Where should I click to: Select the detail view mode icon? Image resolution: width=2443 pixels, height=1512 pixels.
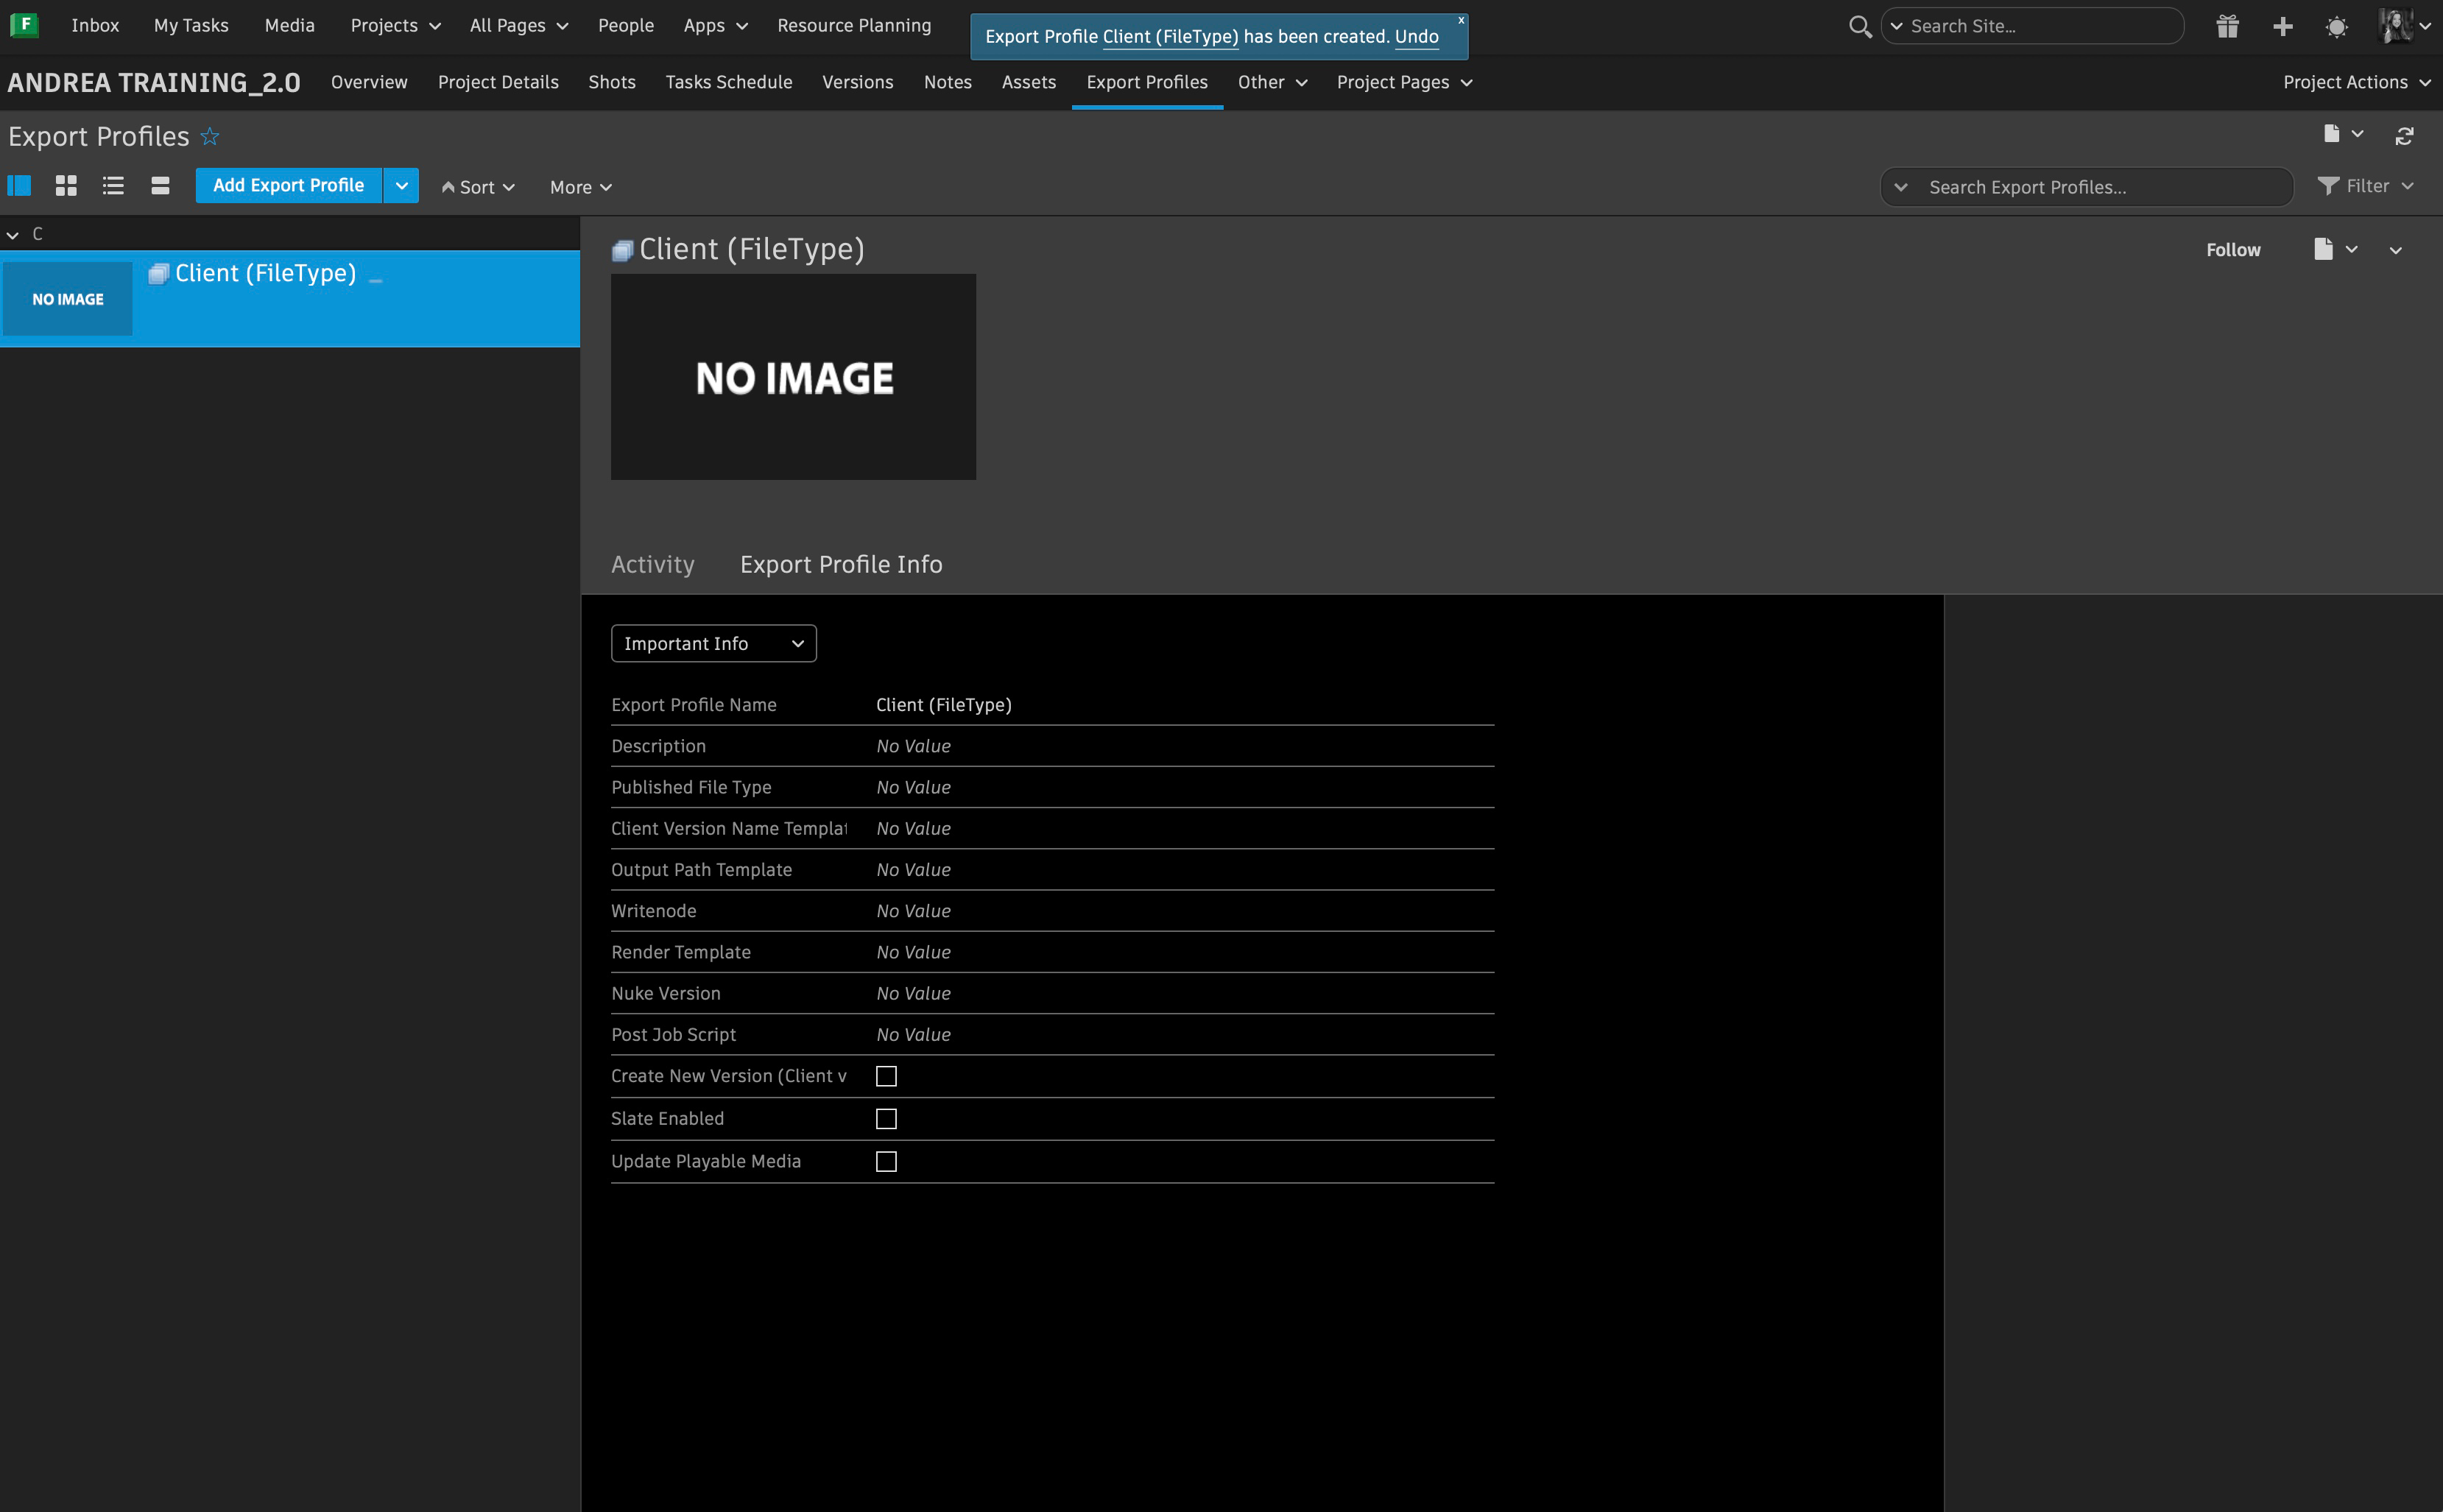coord(19,186)
